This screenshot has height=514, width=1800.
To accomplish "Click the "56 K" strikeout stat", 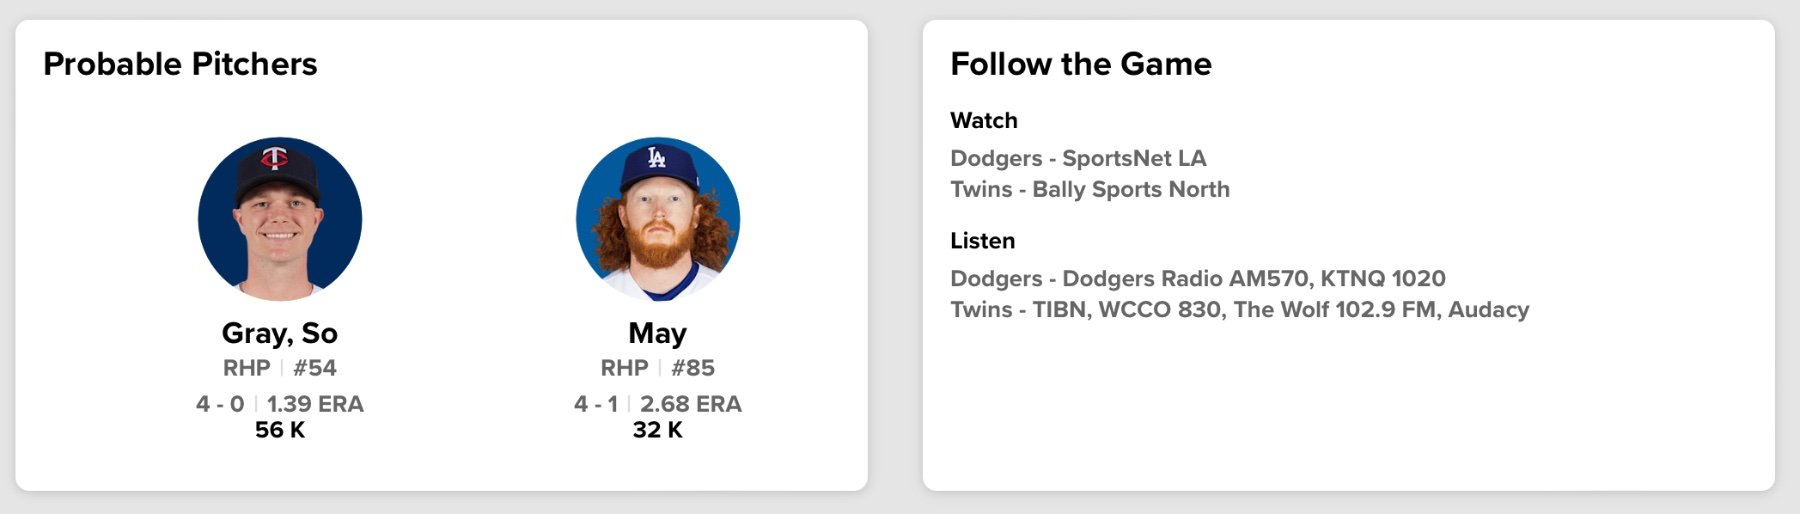I will 280,430.
